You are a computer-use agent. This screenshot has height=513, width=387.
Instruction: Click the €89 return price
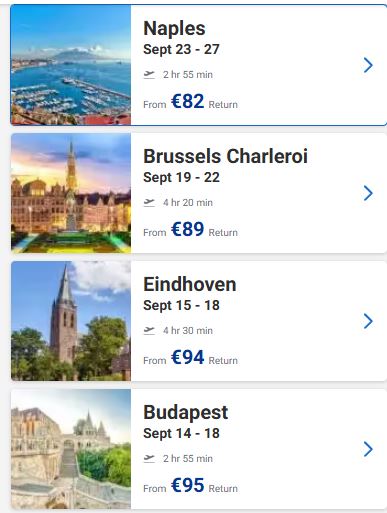[x=187, y=229]
